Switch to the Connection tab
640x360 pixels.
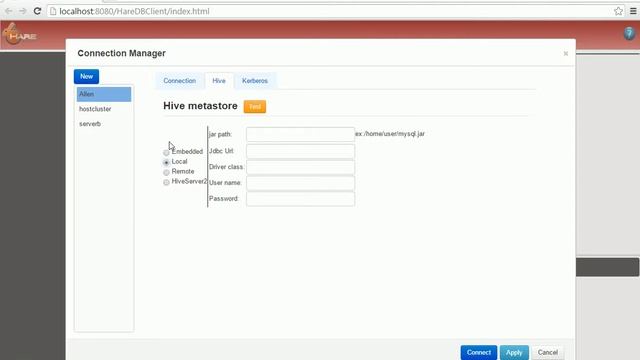point(180,81)
